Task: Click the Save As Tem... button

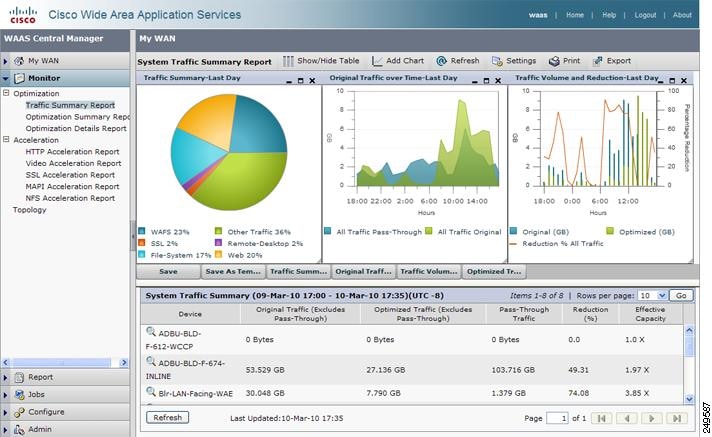Action: click(233, 272)
